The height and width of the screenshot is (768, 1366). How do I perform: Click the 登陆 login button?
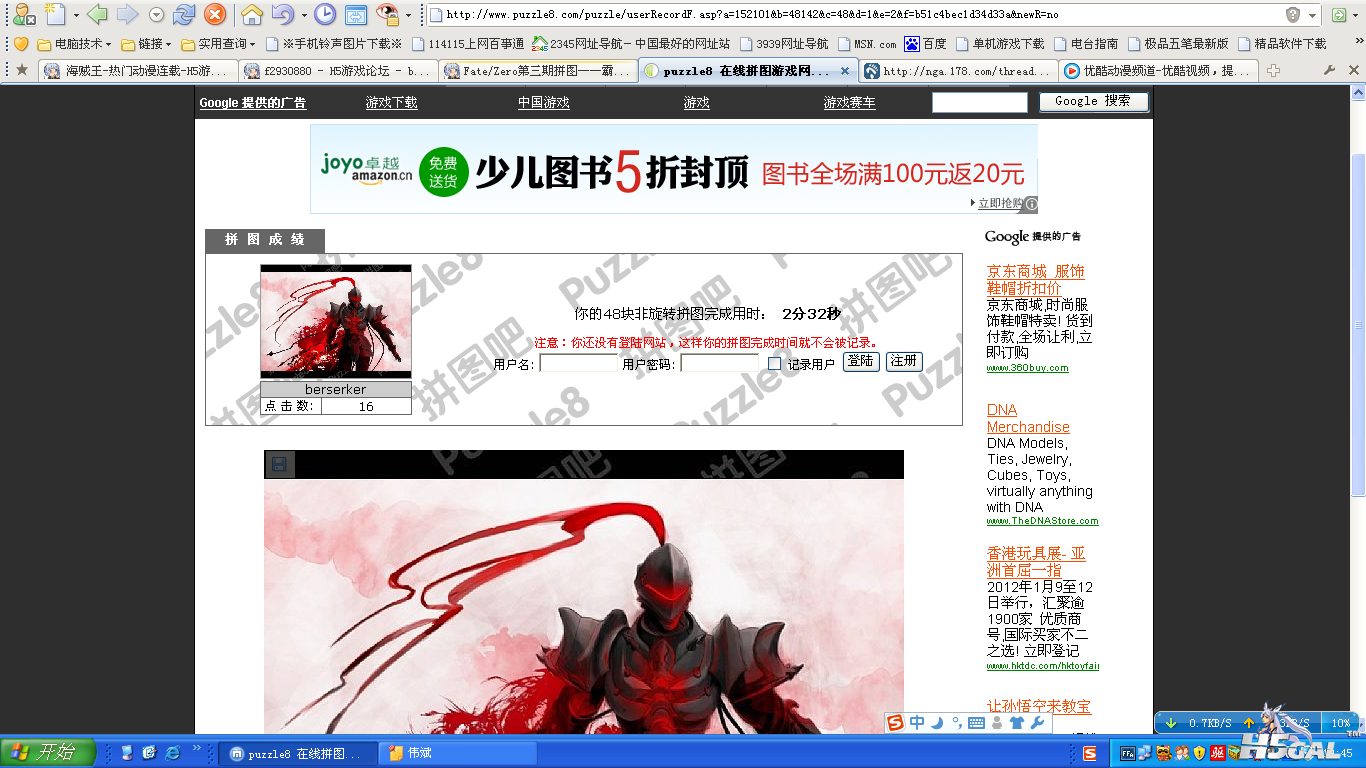coord(861,361)
